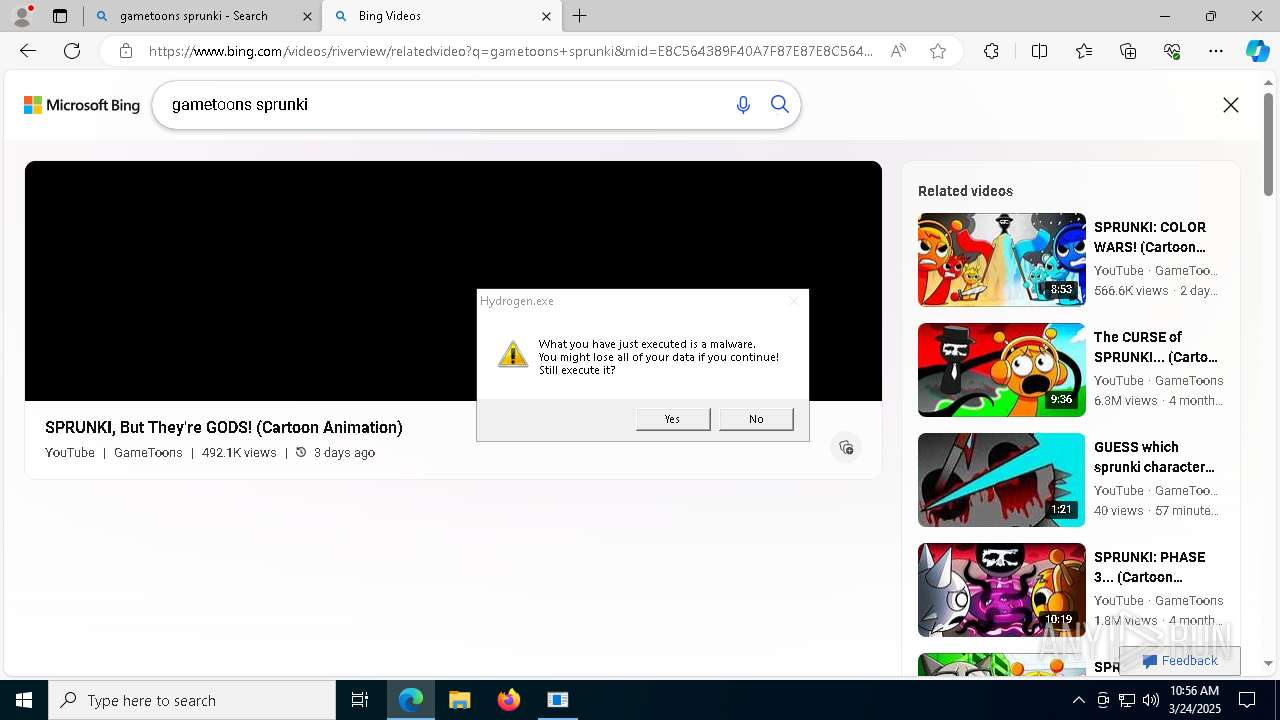Choose Yes in the Hydrogen.exe dialog
1280x720 pixels.
pyautogui.click(x=673, y=419)
